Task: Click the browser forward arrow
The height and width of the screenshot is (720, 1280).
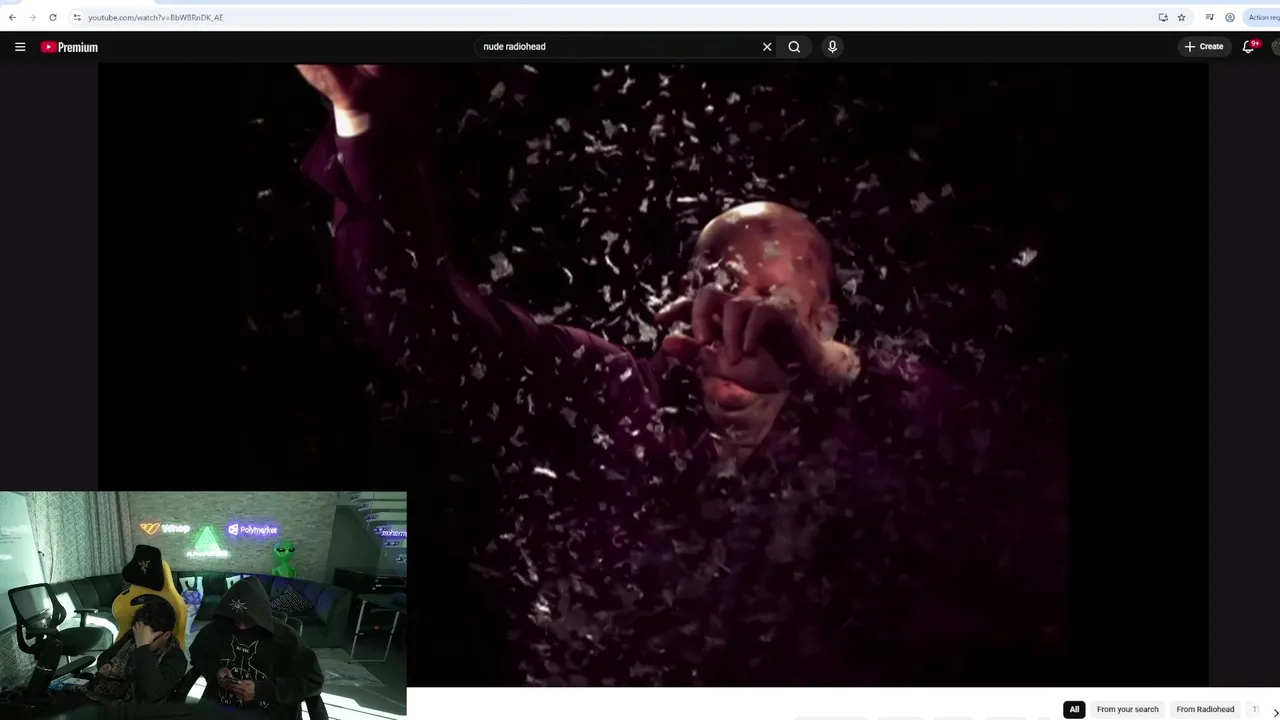Action: [32, 17]
